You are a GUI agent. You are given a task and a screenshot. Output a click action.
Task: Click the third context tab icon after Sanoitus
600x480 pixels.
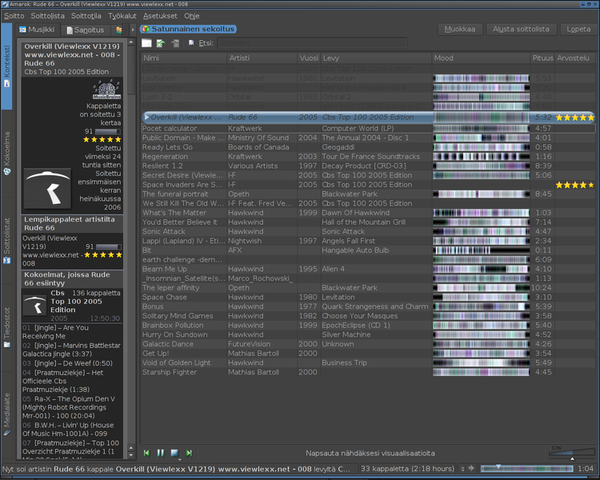pos(119,30)
